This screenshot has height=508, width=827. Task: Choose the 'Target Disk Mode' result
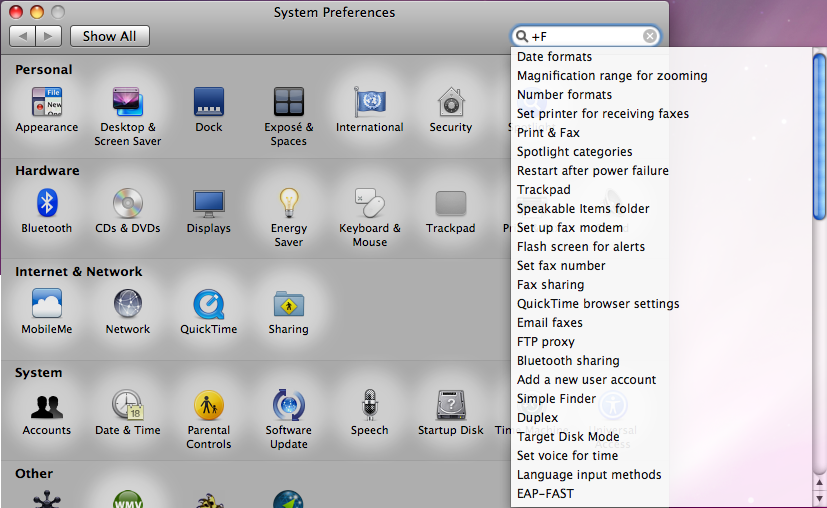point(568,436)
